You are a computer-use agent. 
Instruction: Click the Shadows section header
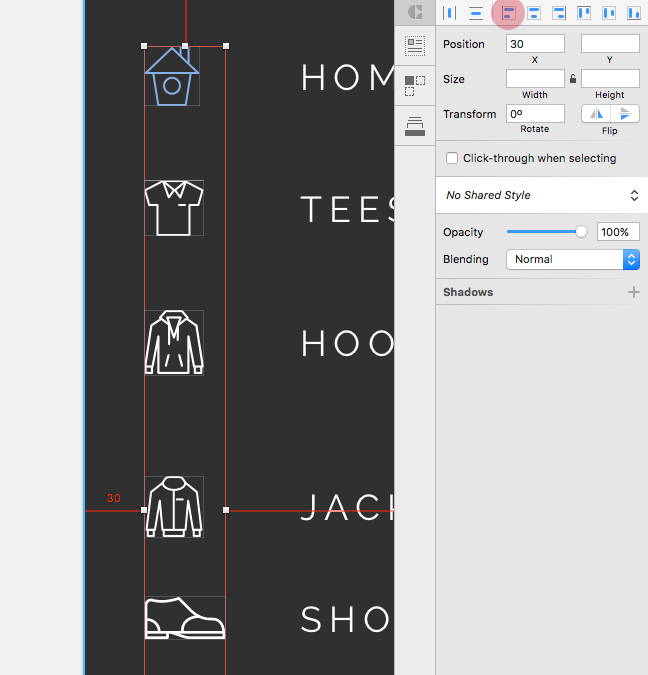[x=468, y=292]
